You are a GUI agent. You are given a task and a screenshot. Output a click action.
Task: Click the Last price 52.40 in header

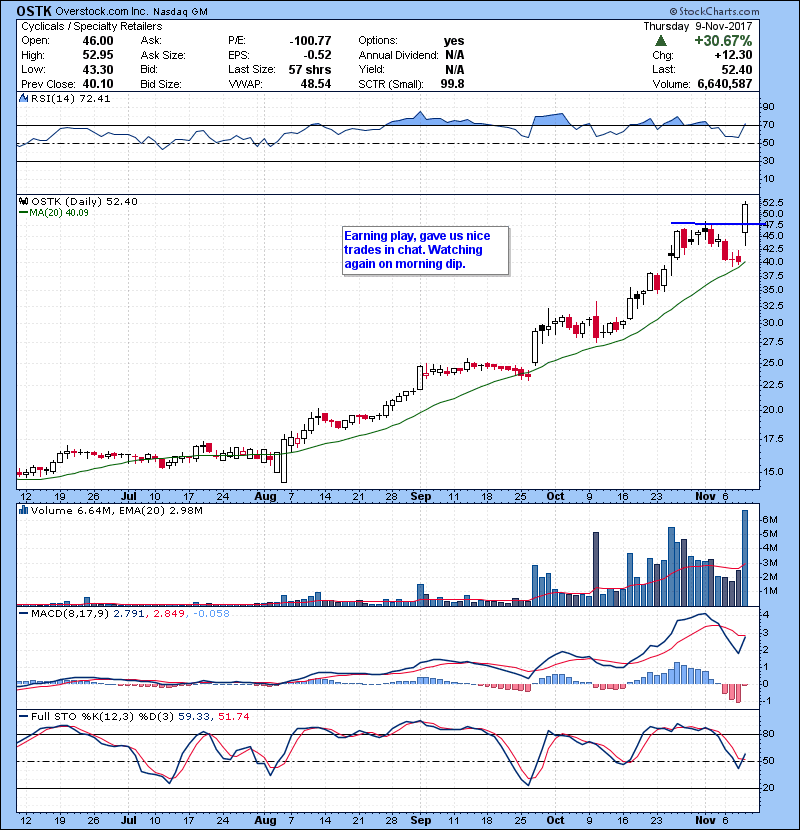pos(736,69)
